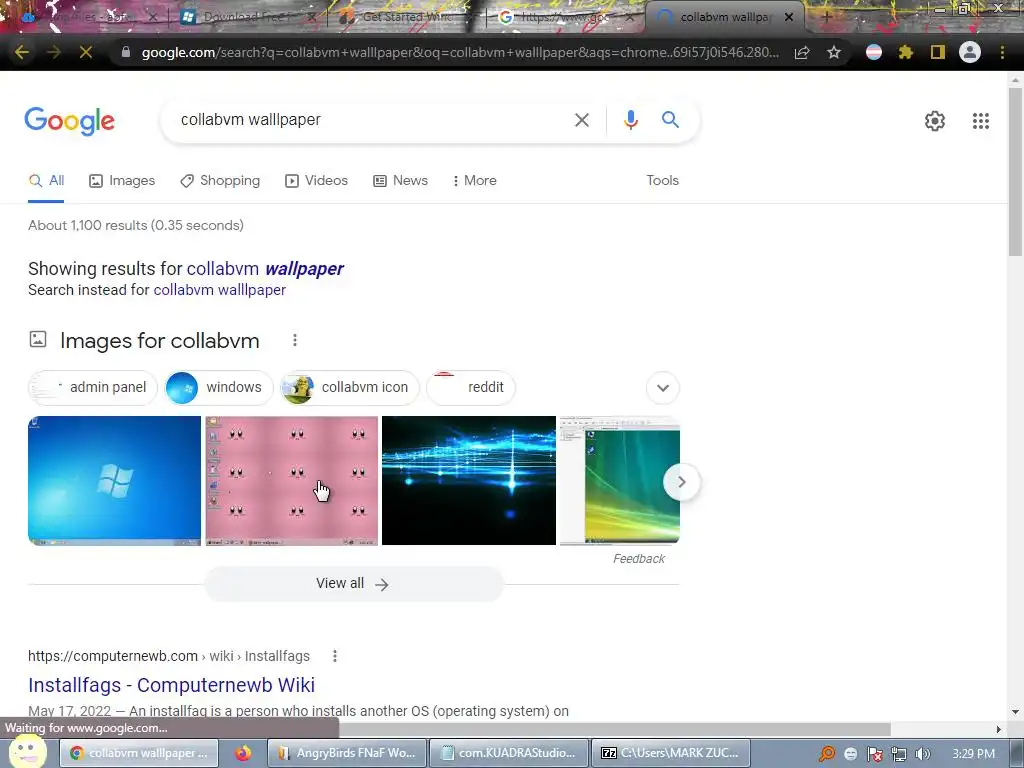This screenshot has width=1024, height=768.
Task: Toggle the browser side panel icon
Action: click(938, 52)
